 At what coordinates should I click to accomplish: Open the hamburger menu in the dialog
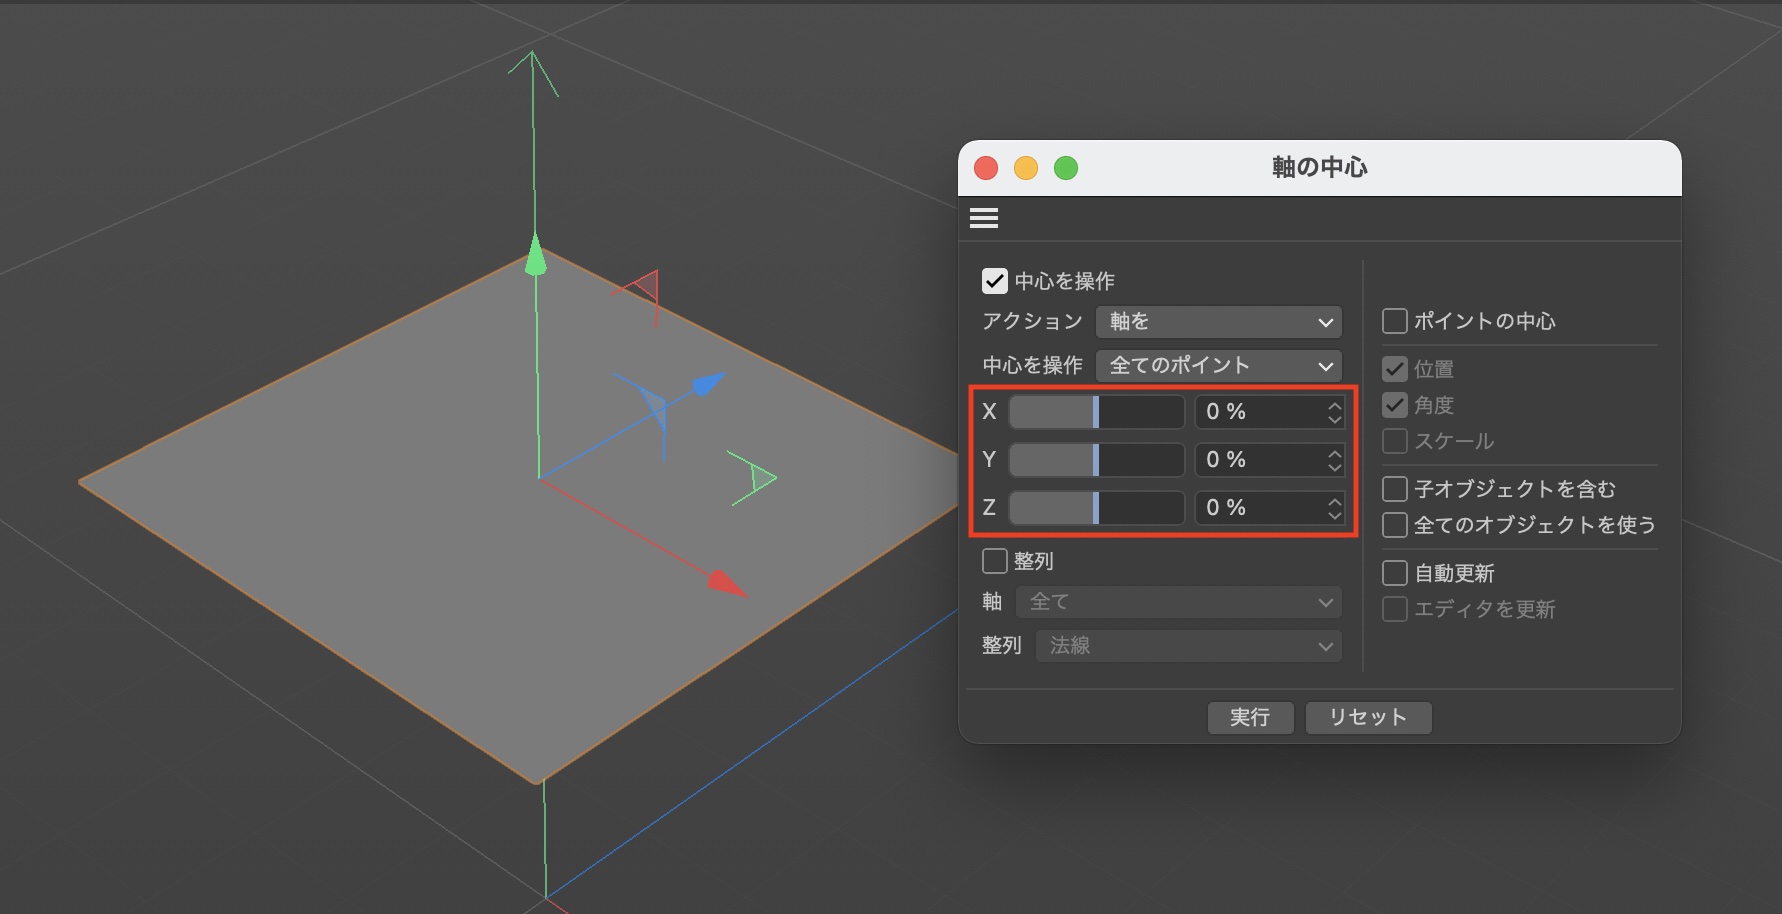pos(984,218)
